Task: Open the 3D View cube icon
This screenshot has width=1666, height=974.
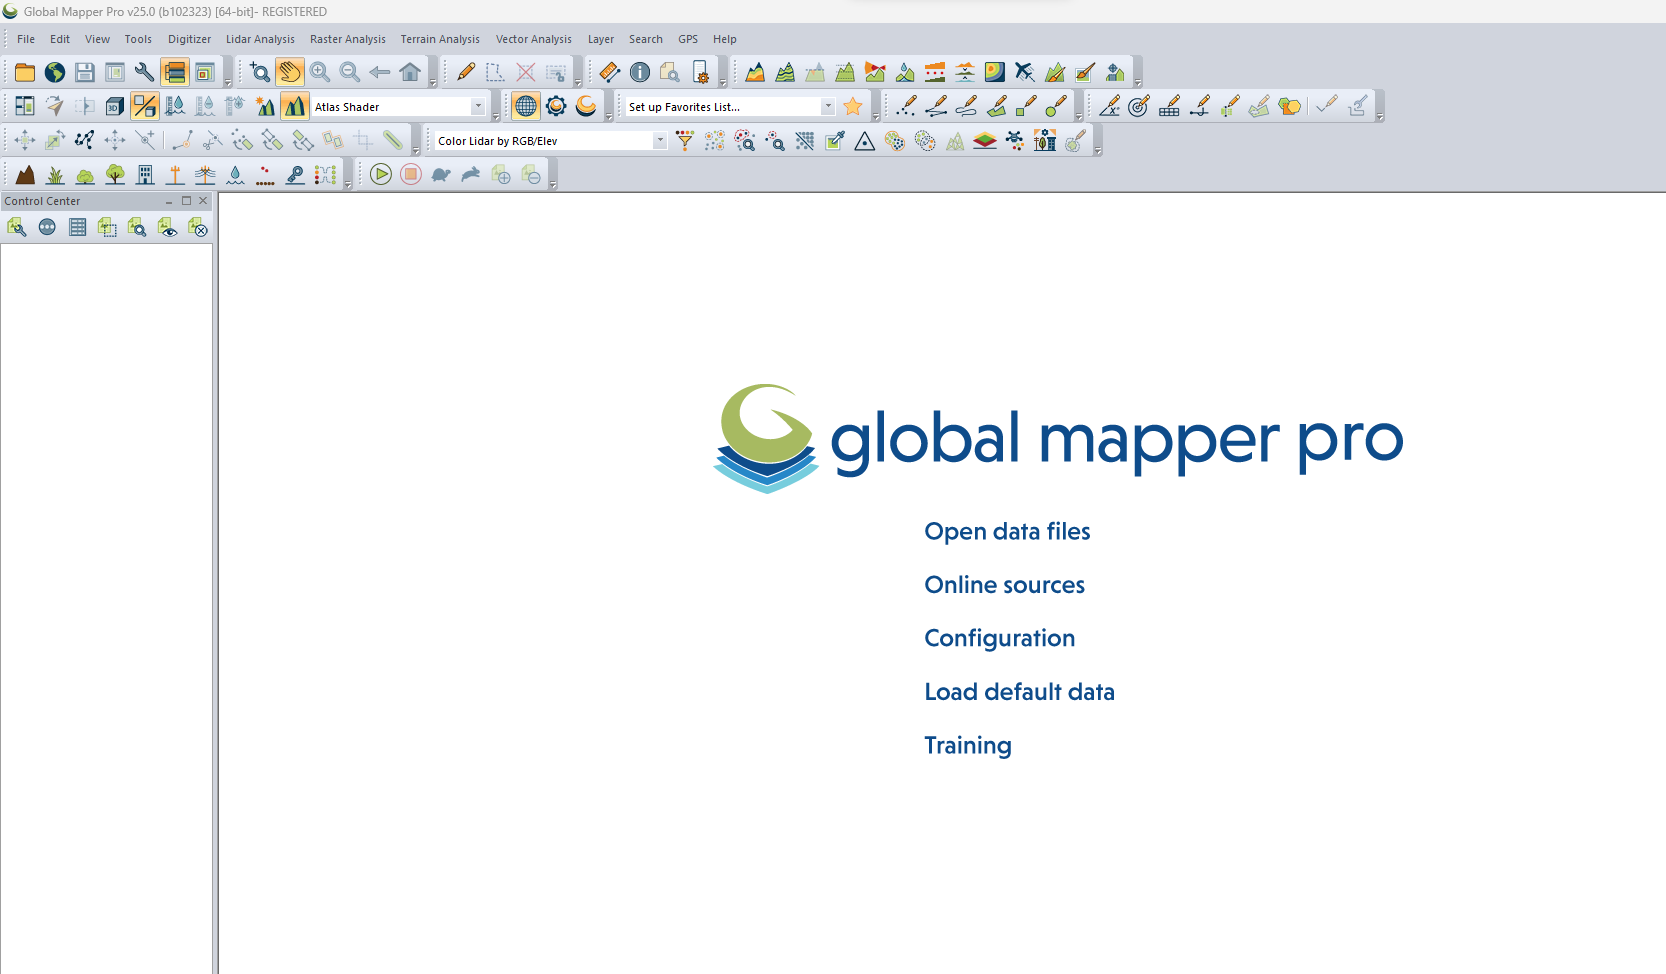Action: pos(113,105)
